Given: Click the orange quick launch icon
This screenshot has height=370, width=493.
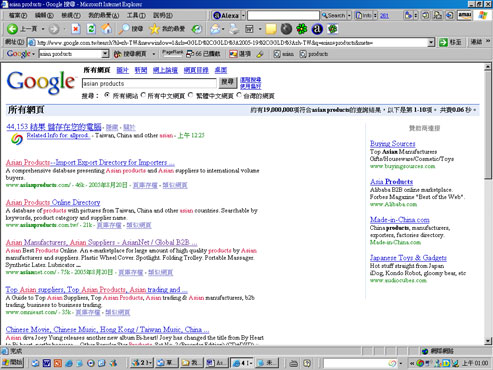Looking at the screenshot, I should tap(58, 363).
